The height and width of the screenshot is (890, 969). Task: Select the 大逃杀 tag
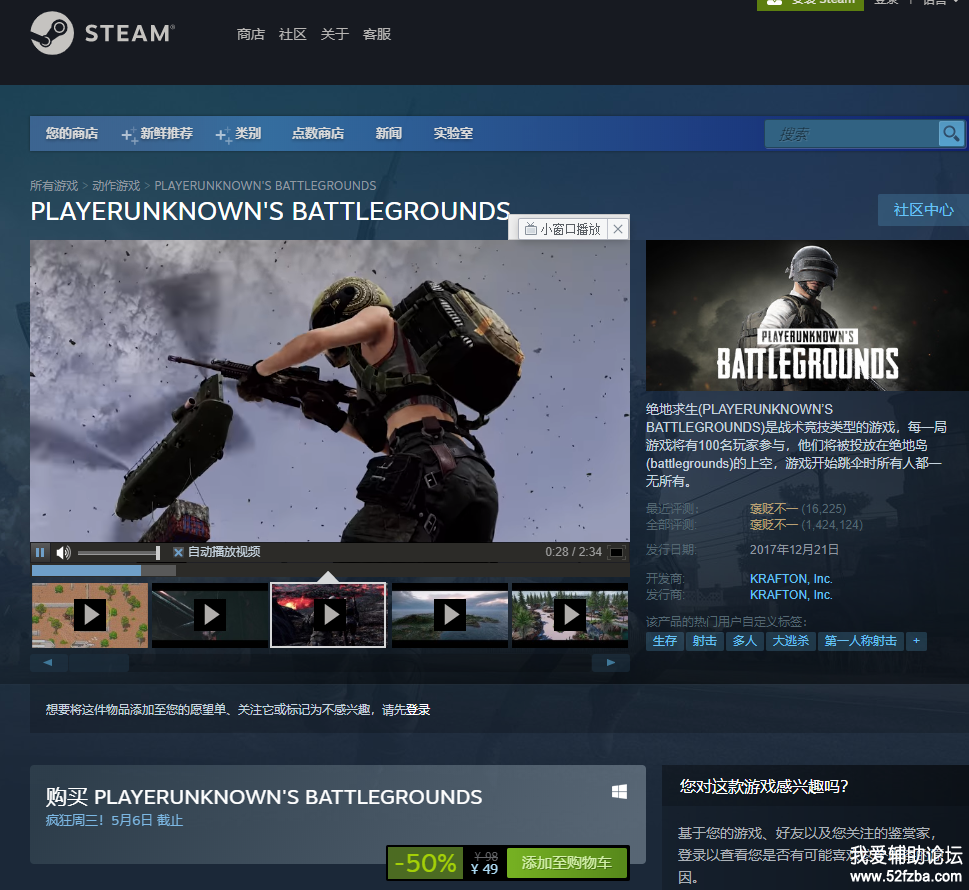(791, 641)
